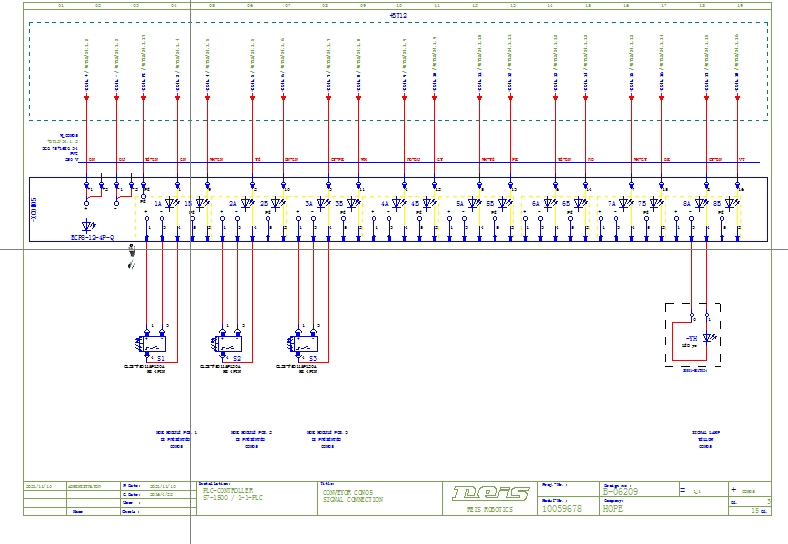Click the 2021/11/10 date at bottom-left cell

point(38,486)
